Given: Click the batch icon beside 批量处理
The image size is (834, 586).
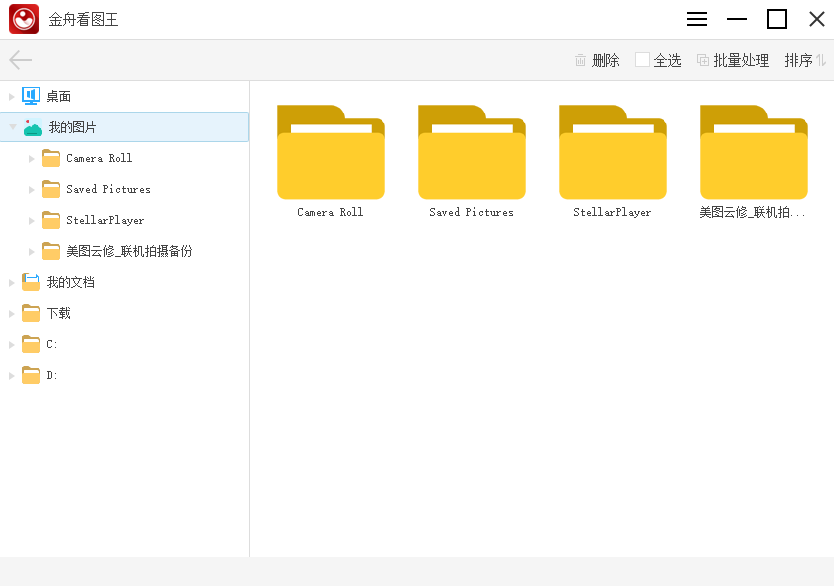Looking at the screenshot, I should [703, 60].
